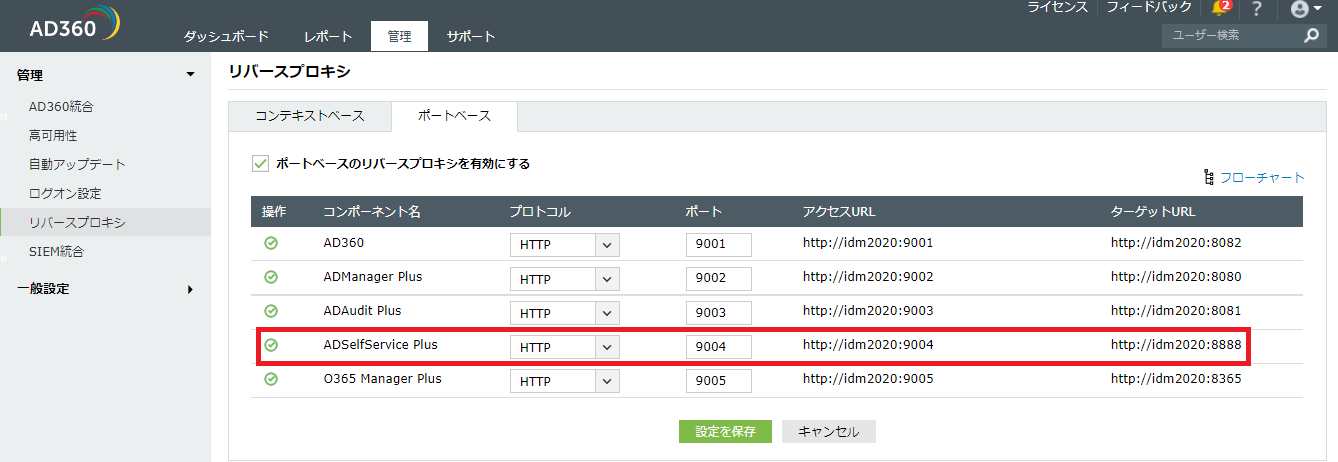This screenshot has width=1338, height=462.
Task: Open the user account avatar menu
Action: (x=1306, y=9)
